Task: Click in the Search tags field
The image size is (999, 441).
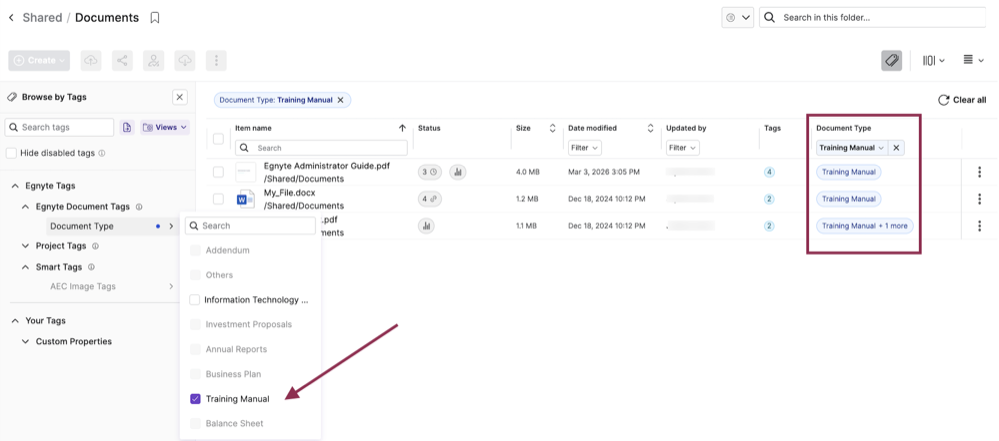Action: [59, 127]
